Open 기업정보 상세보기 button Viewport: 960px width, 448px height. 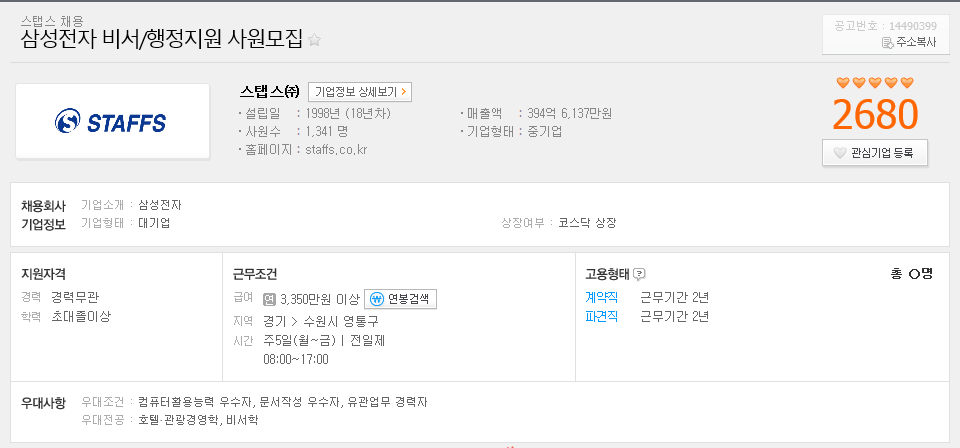coord(359,92)
